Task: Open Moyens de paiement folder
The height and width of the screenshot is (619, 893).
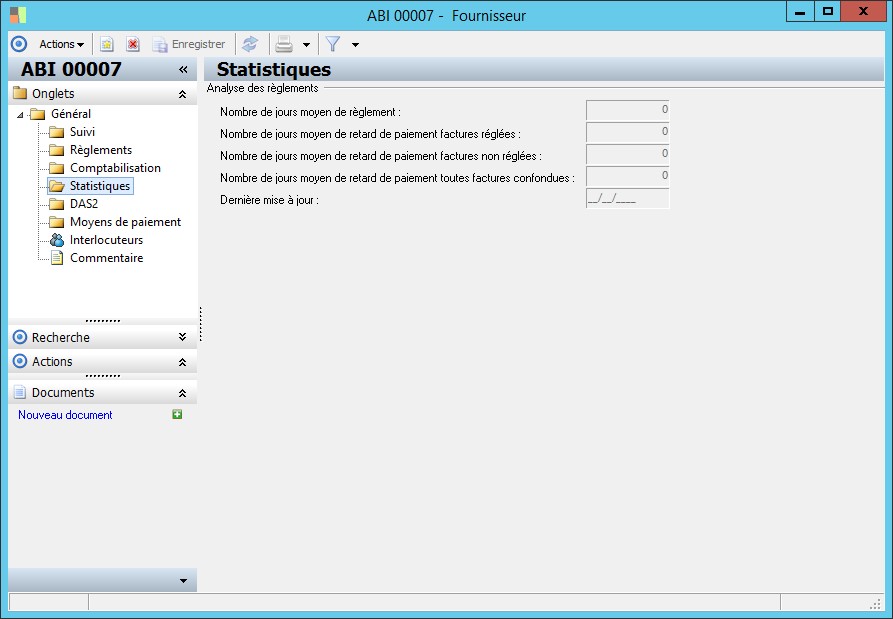Action: (125, 222)
